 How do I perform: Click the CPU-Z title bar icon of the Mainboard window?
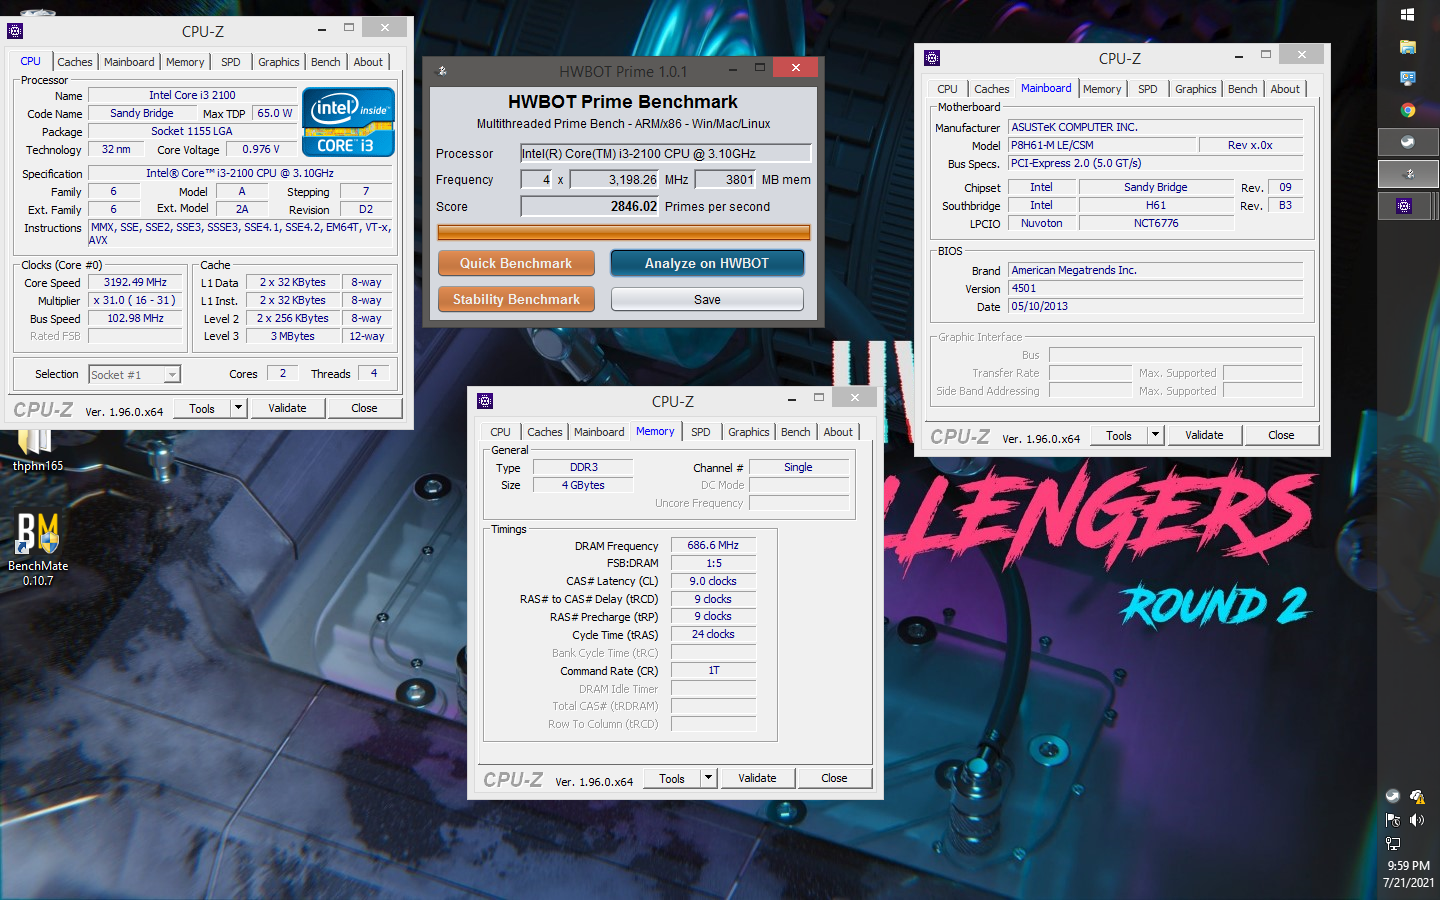coord(932,58)
